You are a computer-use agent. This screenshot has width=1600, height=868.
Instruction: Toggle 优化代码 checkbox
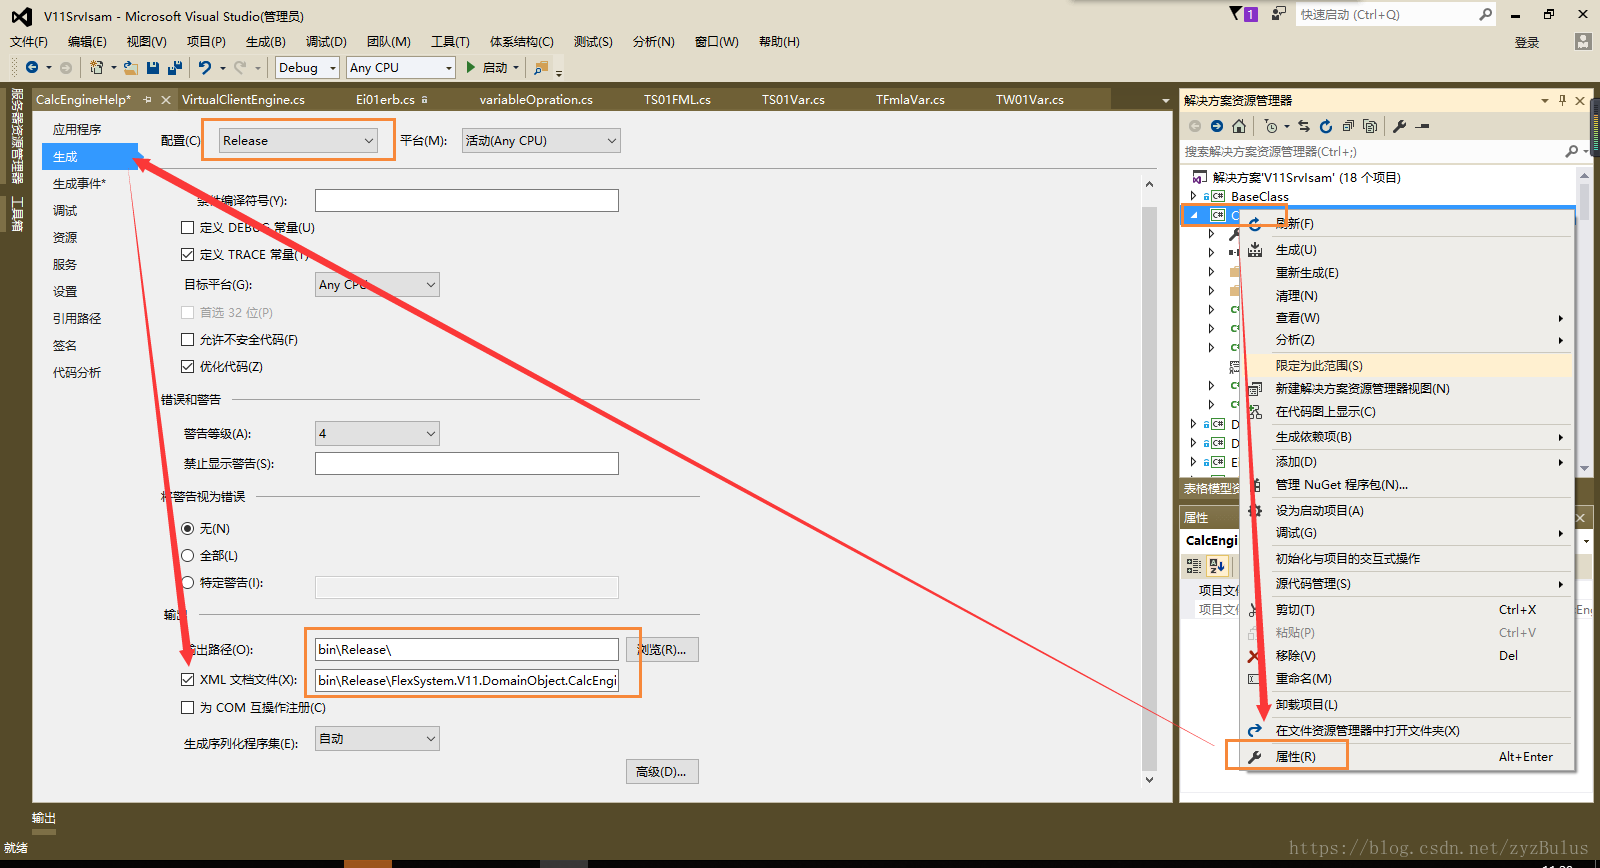[x=187, y=367]
